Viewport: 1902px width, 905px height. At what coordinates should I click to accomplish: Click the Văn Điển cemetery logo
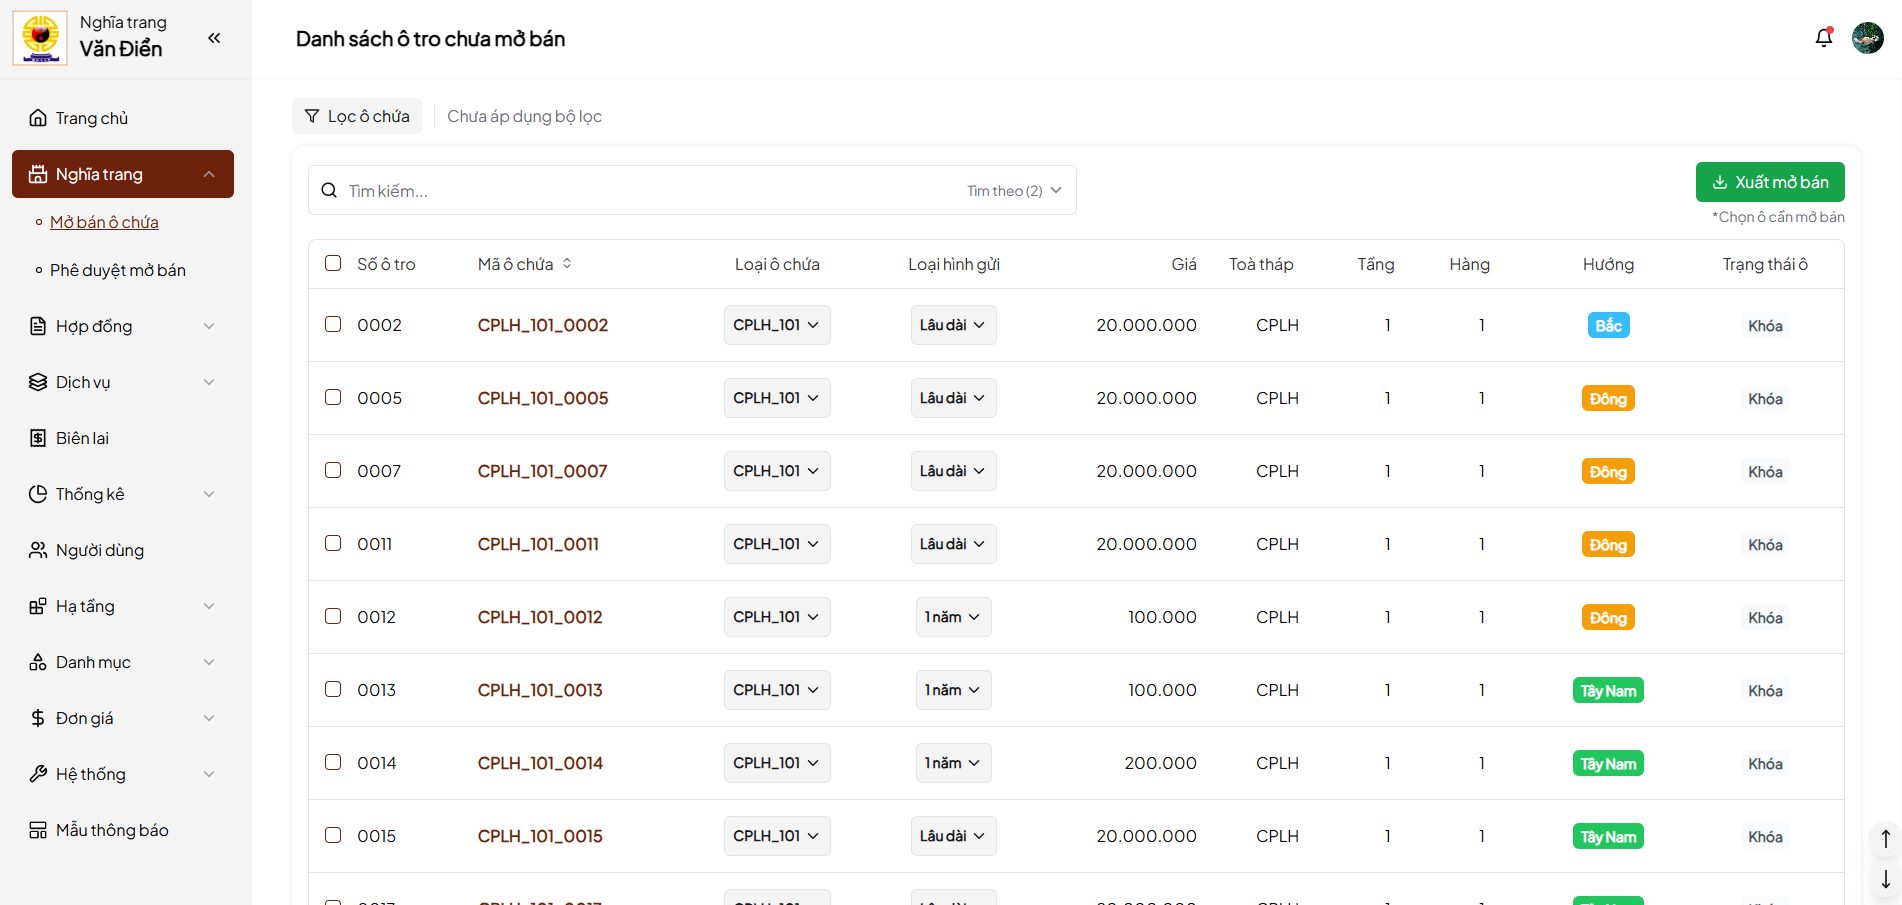click(40, 38)
